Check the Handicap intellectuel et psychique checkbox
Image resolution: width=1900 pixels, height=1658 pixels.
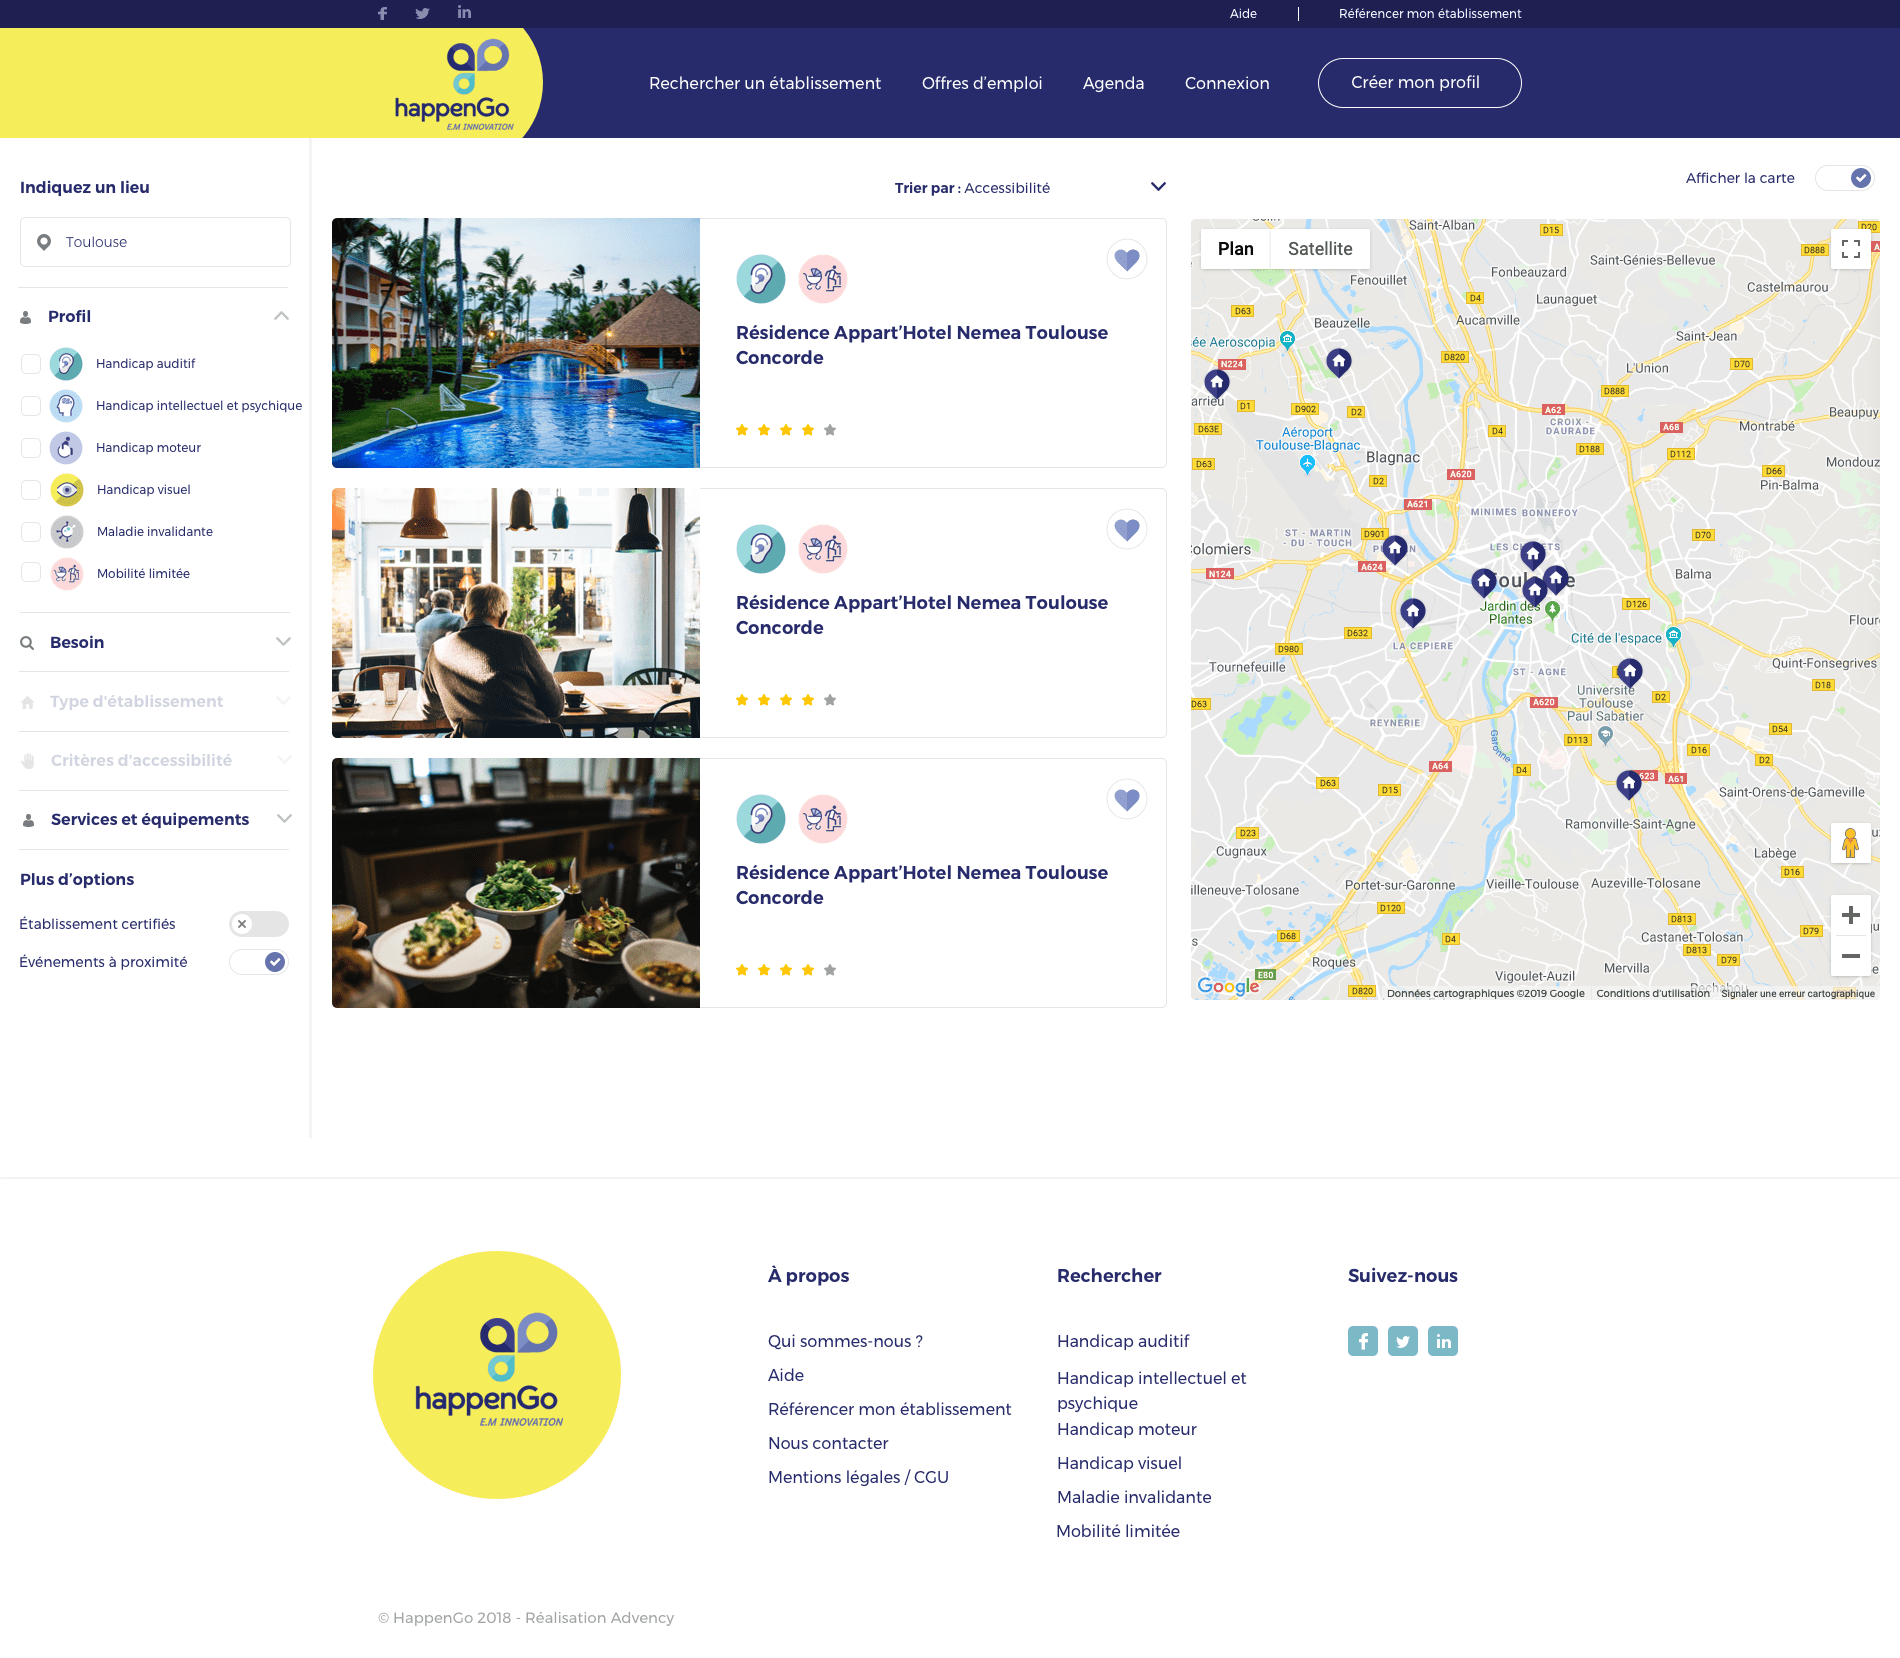point(31,406)
